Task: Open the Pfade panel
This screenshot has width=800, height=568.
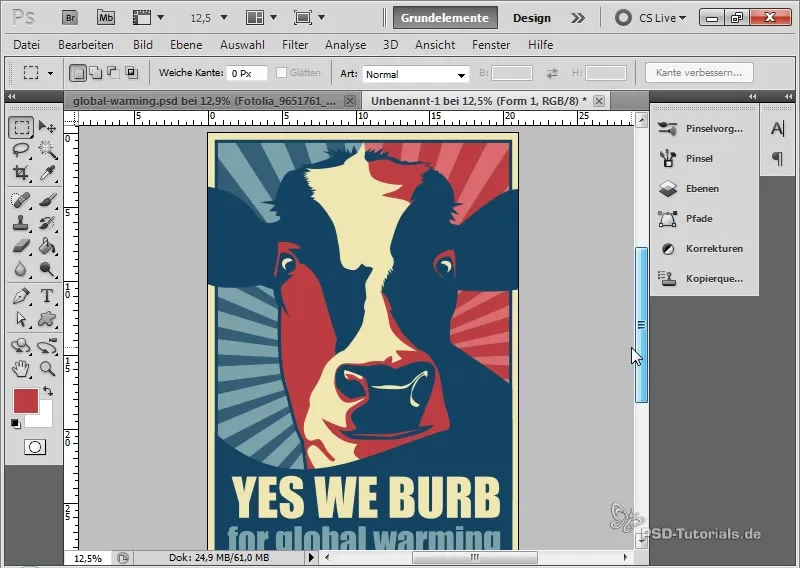Action: click(698, 219)
